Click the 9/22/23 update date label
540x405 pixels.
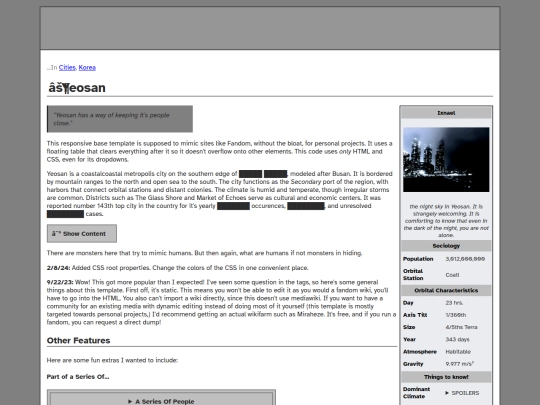(x=60, y=282)
